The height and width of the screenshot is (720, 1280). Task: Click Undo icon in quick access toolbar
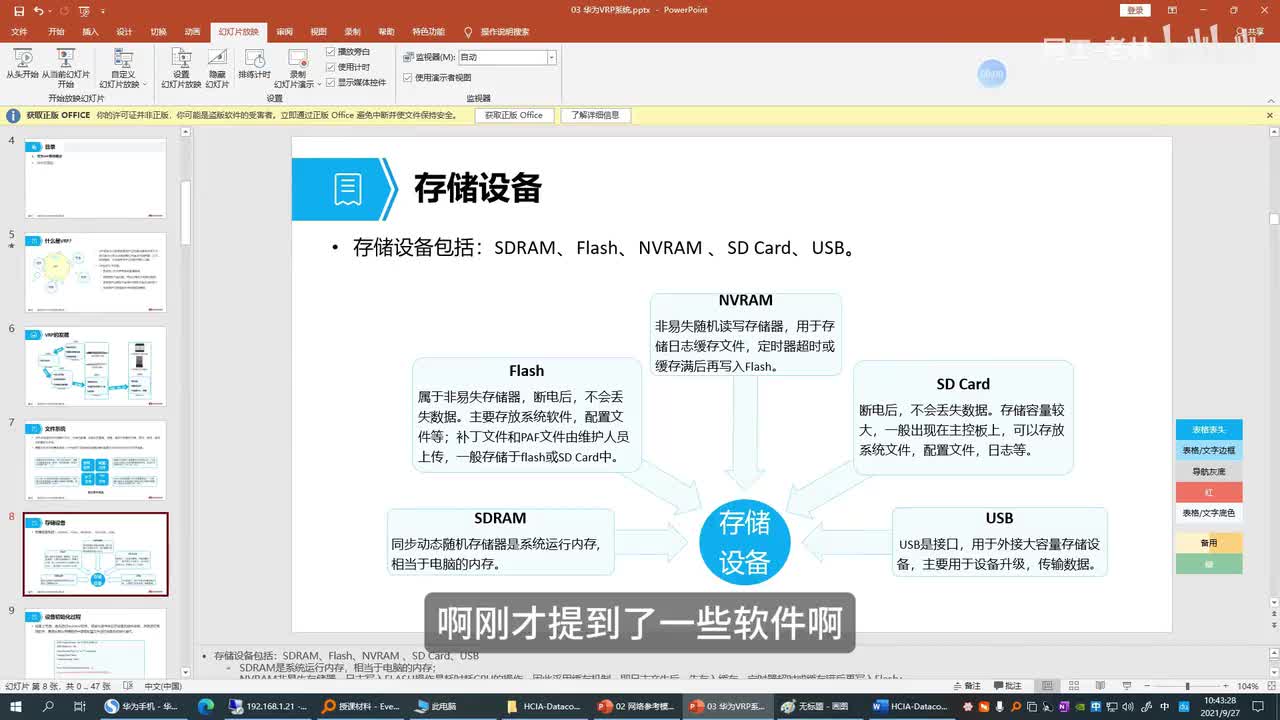(x=38, y=10)
